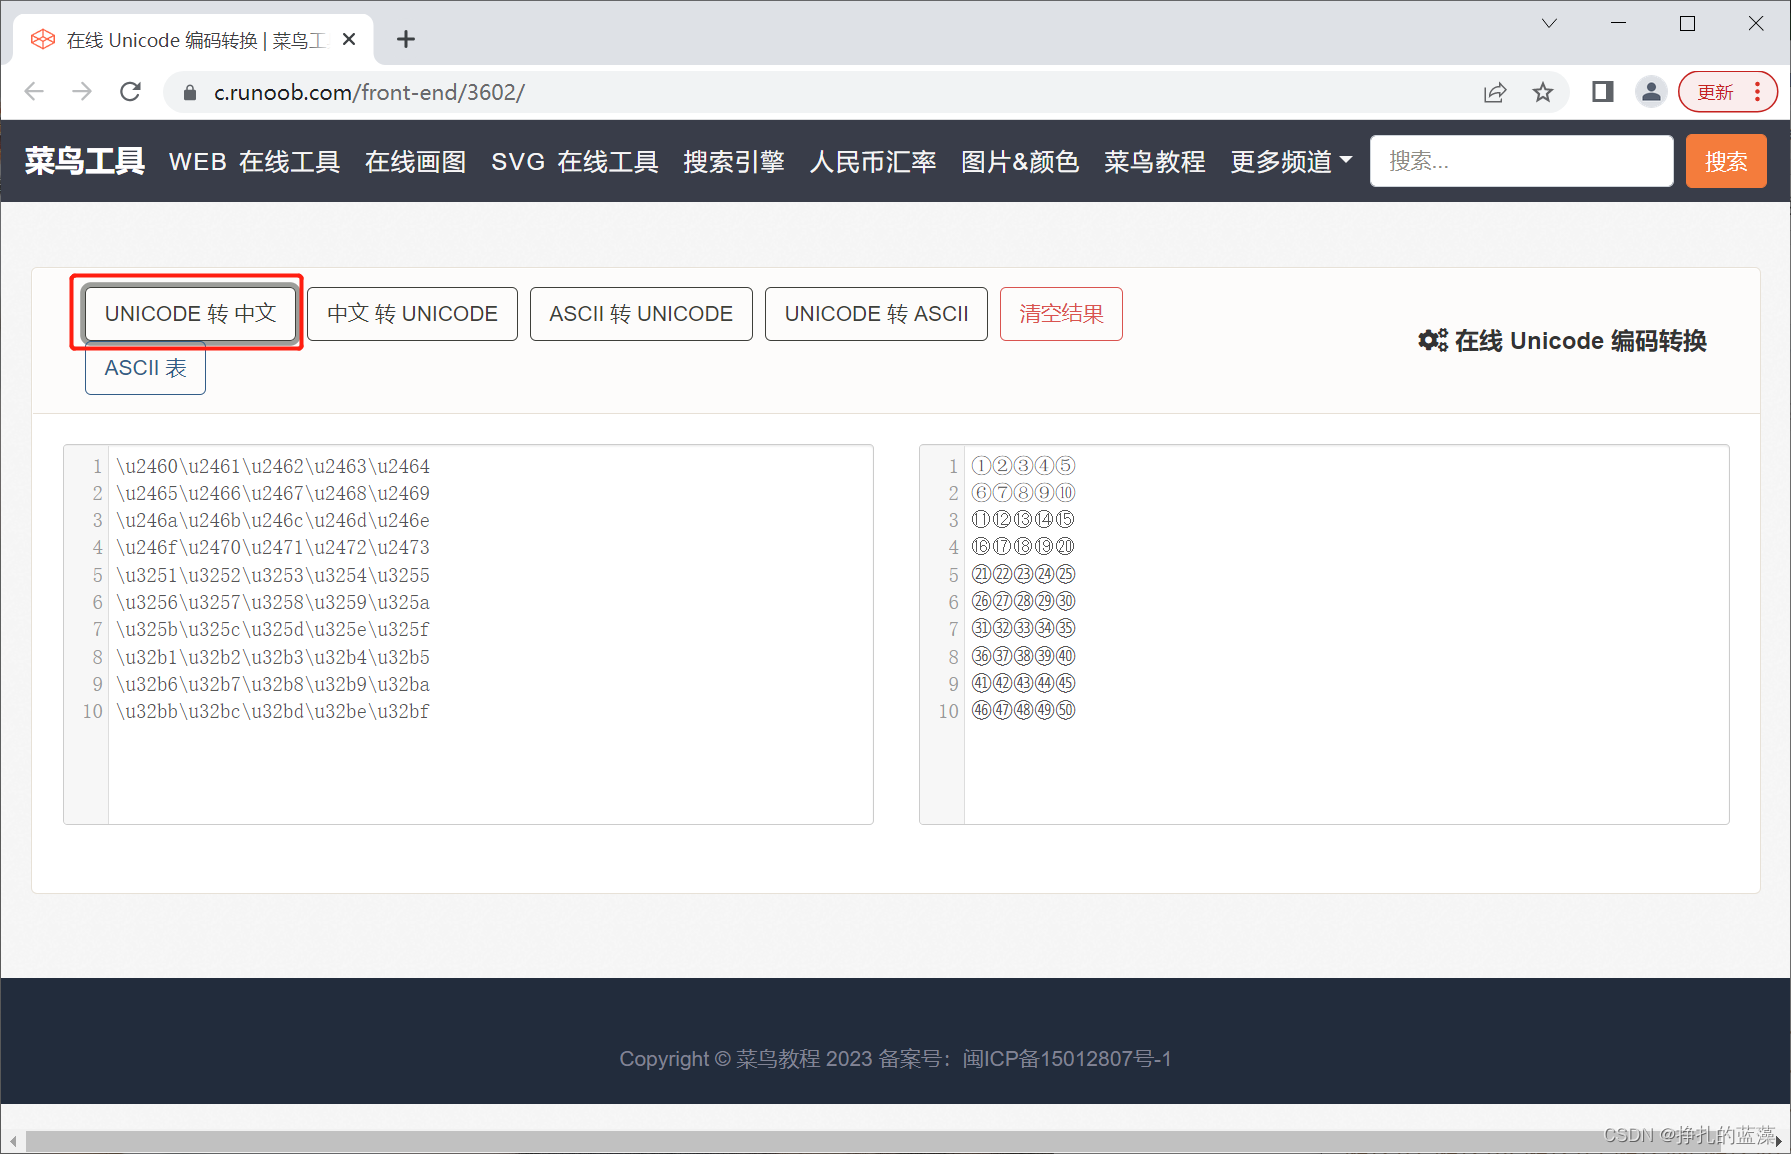Screen dimensions: 1791x1154
Task: Click the browser forward arrow
Action: [x=82, y=92]
